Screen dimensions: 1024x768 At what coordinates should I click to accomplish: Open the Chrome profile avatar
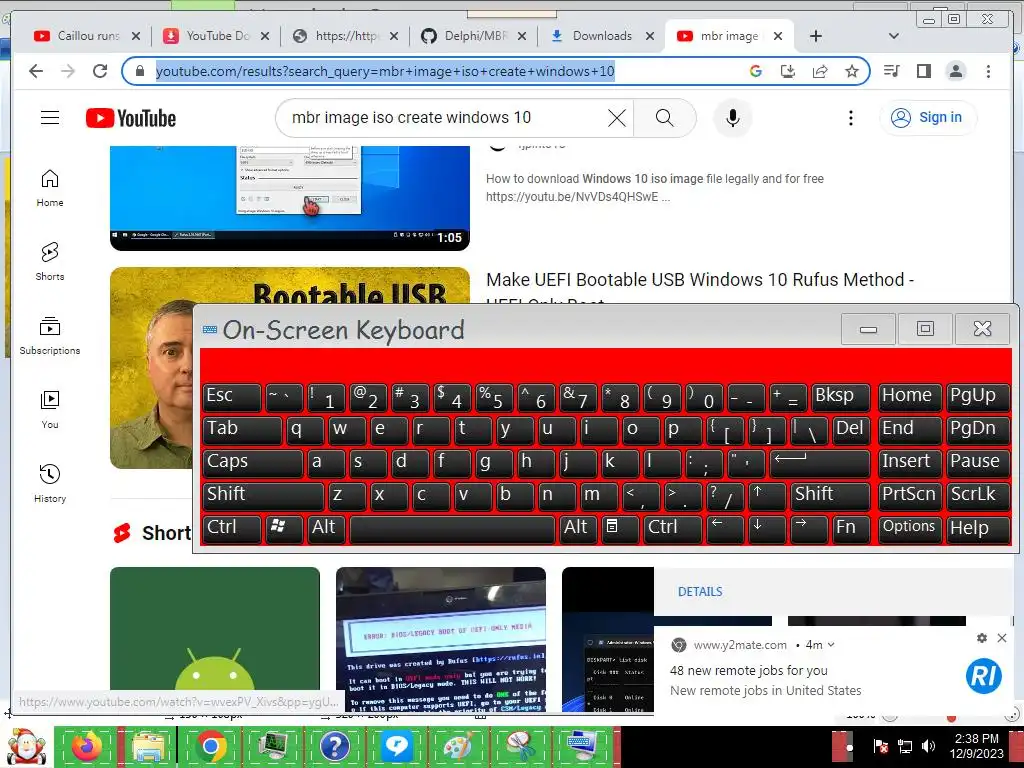[956, 71]
